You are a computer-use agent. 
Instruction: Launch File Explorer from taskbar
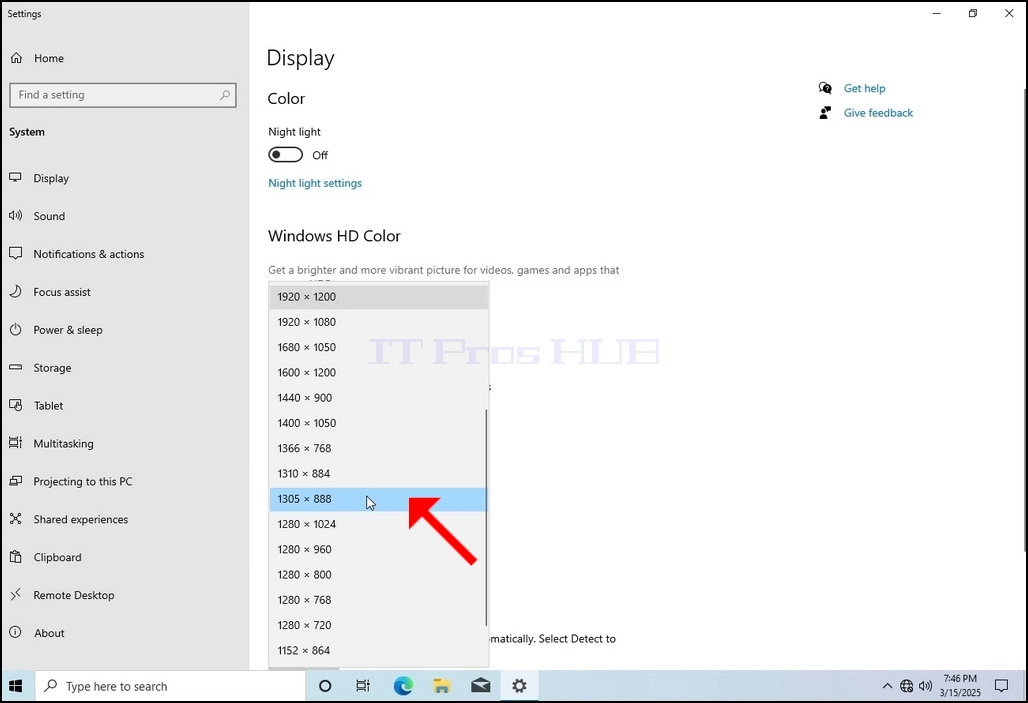tap(442, 686)
